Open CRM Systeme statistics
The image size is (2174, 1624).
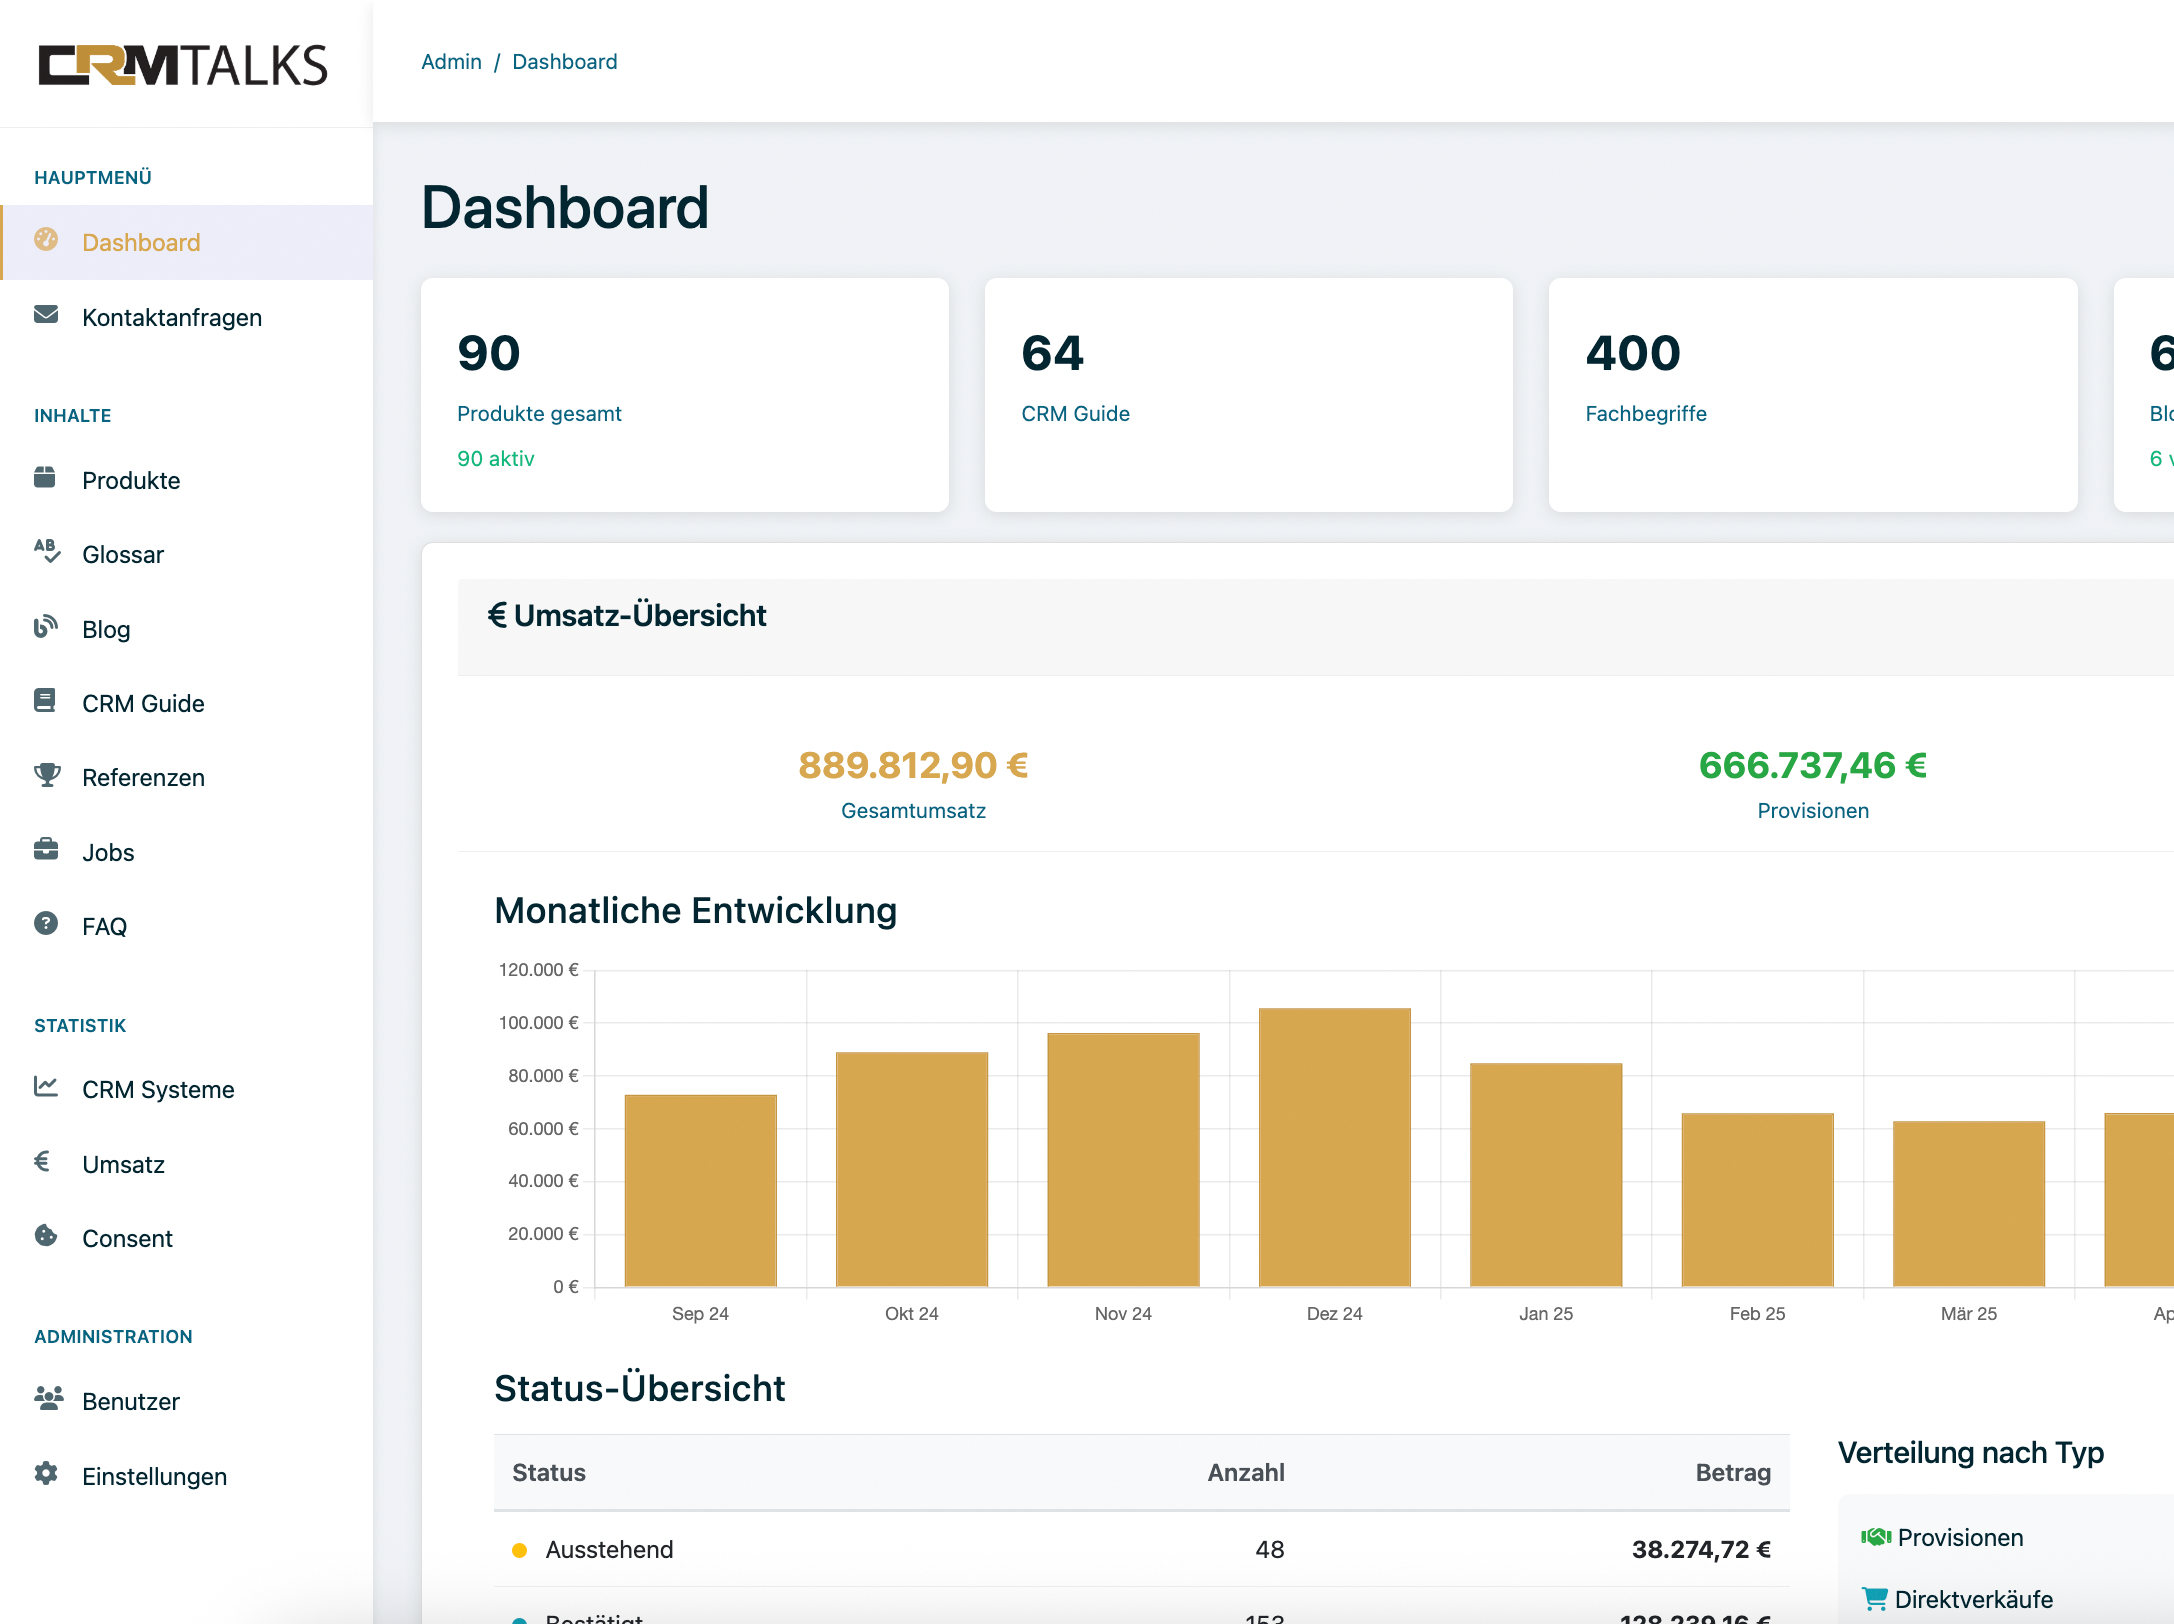point(187,1089)
